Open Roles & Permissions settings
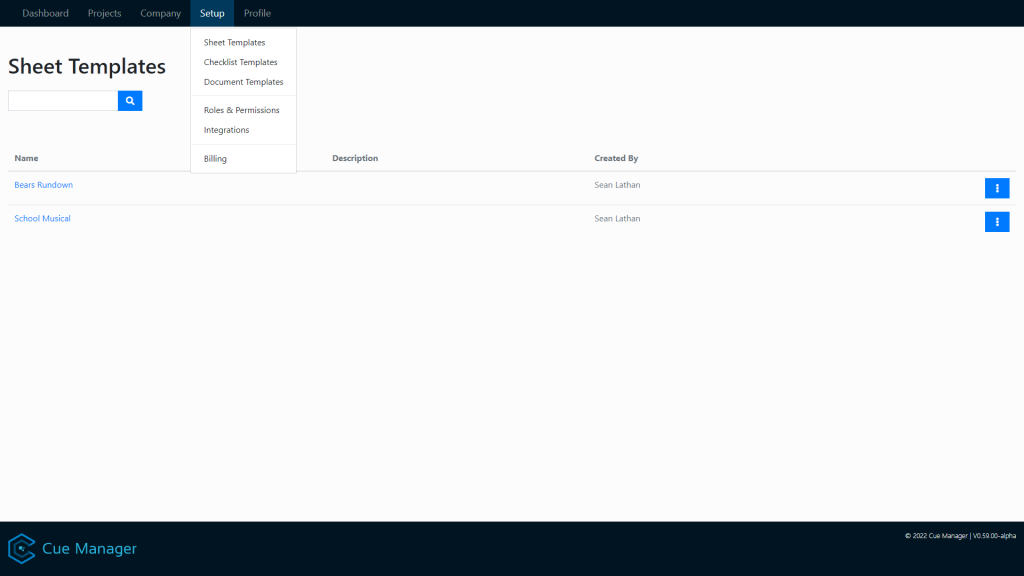 [241, 110]
